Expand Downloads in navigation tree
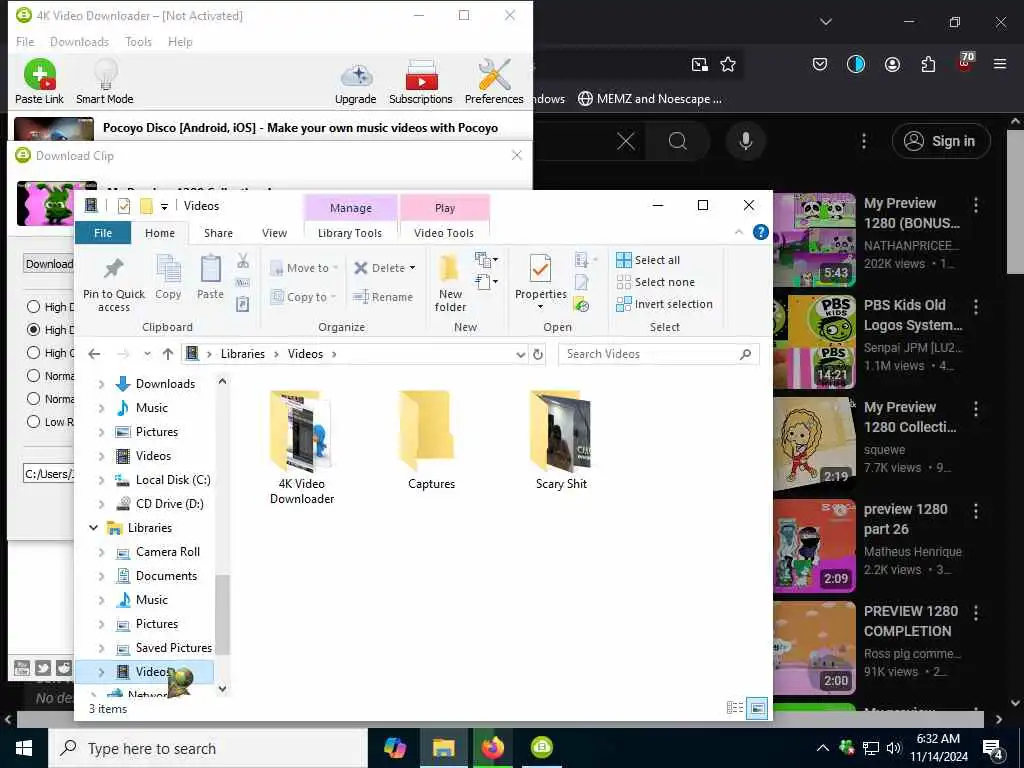The height and width of the screenshot is (768, 1024). [x=101, y=385]
